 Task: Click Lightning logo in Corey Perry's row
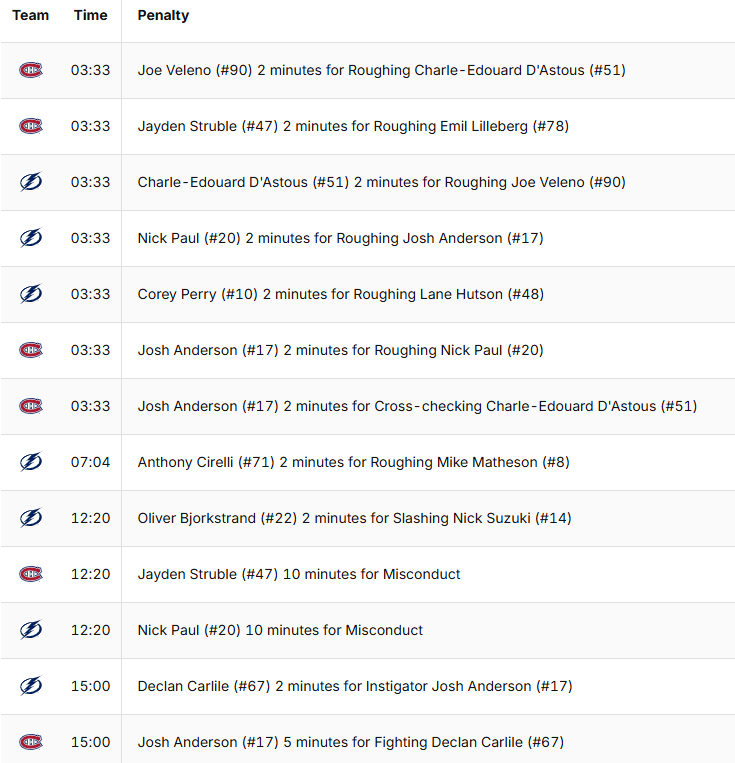tap(31, 294)
